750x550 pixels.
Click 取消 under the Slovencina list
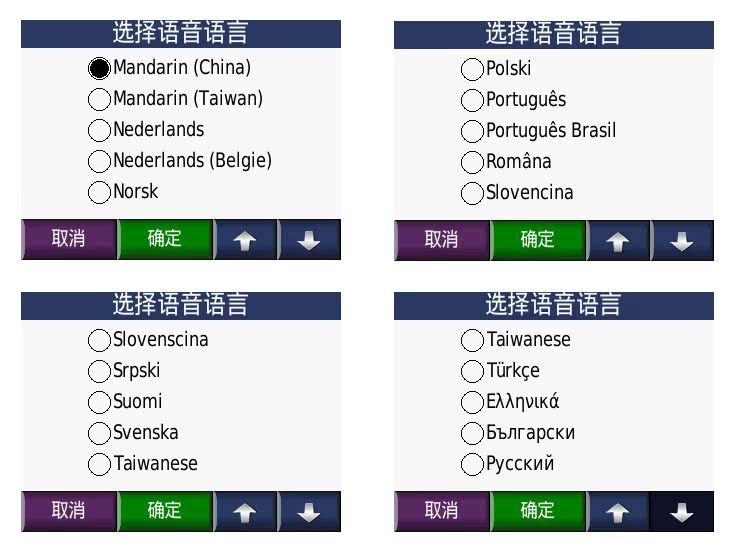[441, 240]
